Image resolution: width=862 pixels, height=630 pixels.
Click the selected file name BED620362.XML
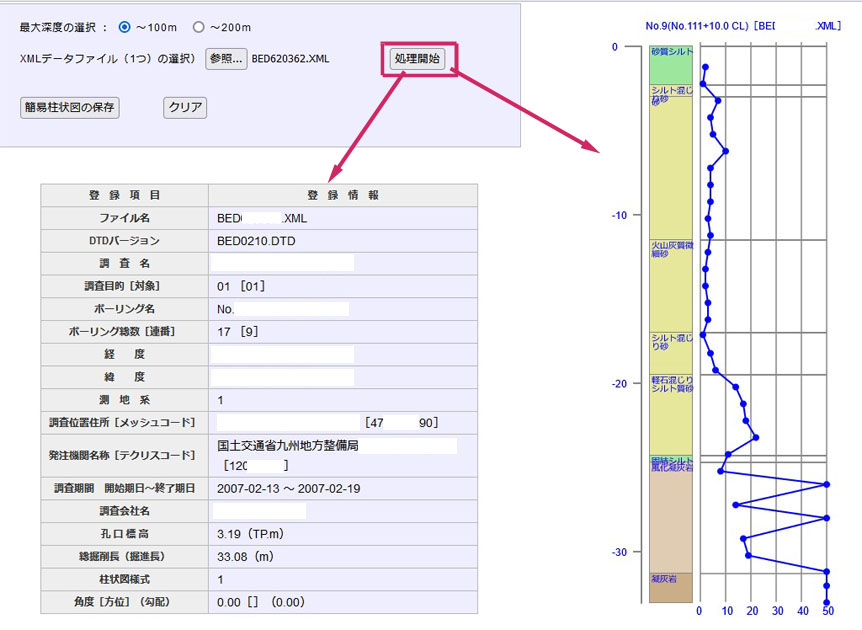pyautogui.click(x=290, y=59)
